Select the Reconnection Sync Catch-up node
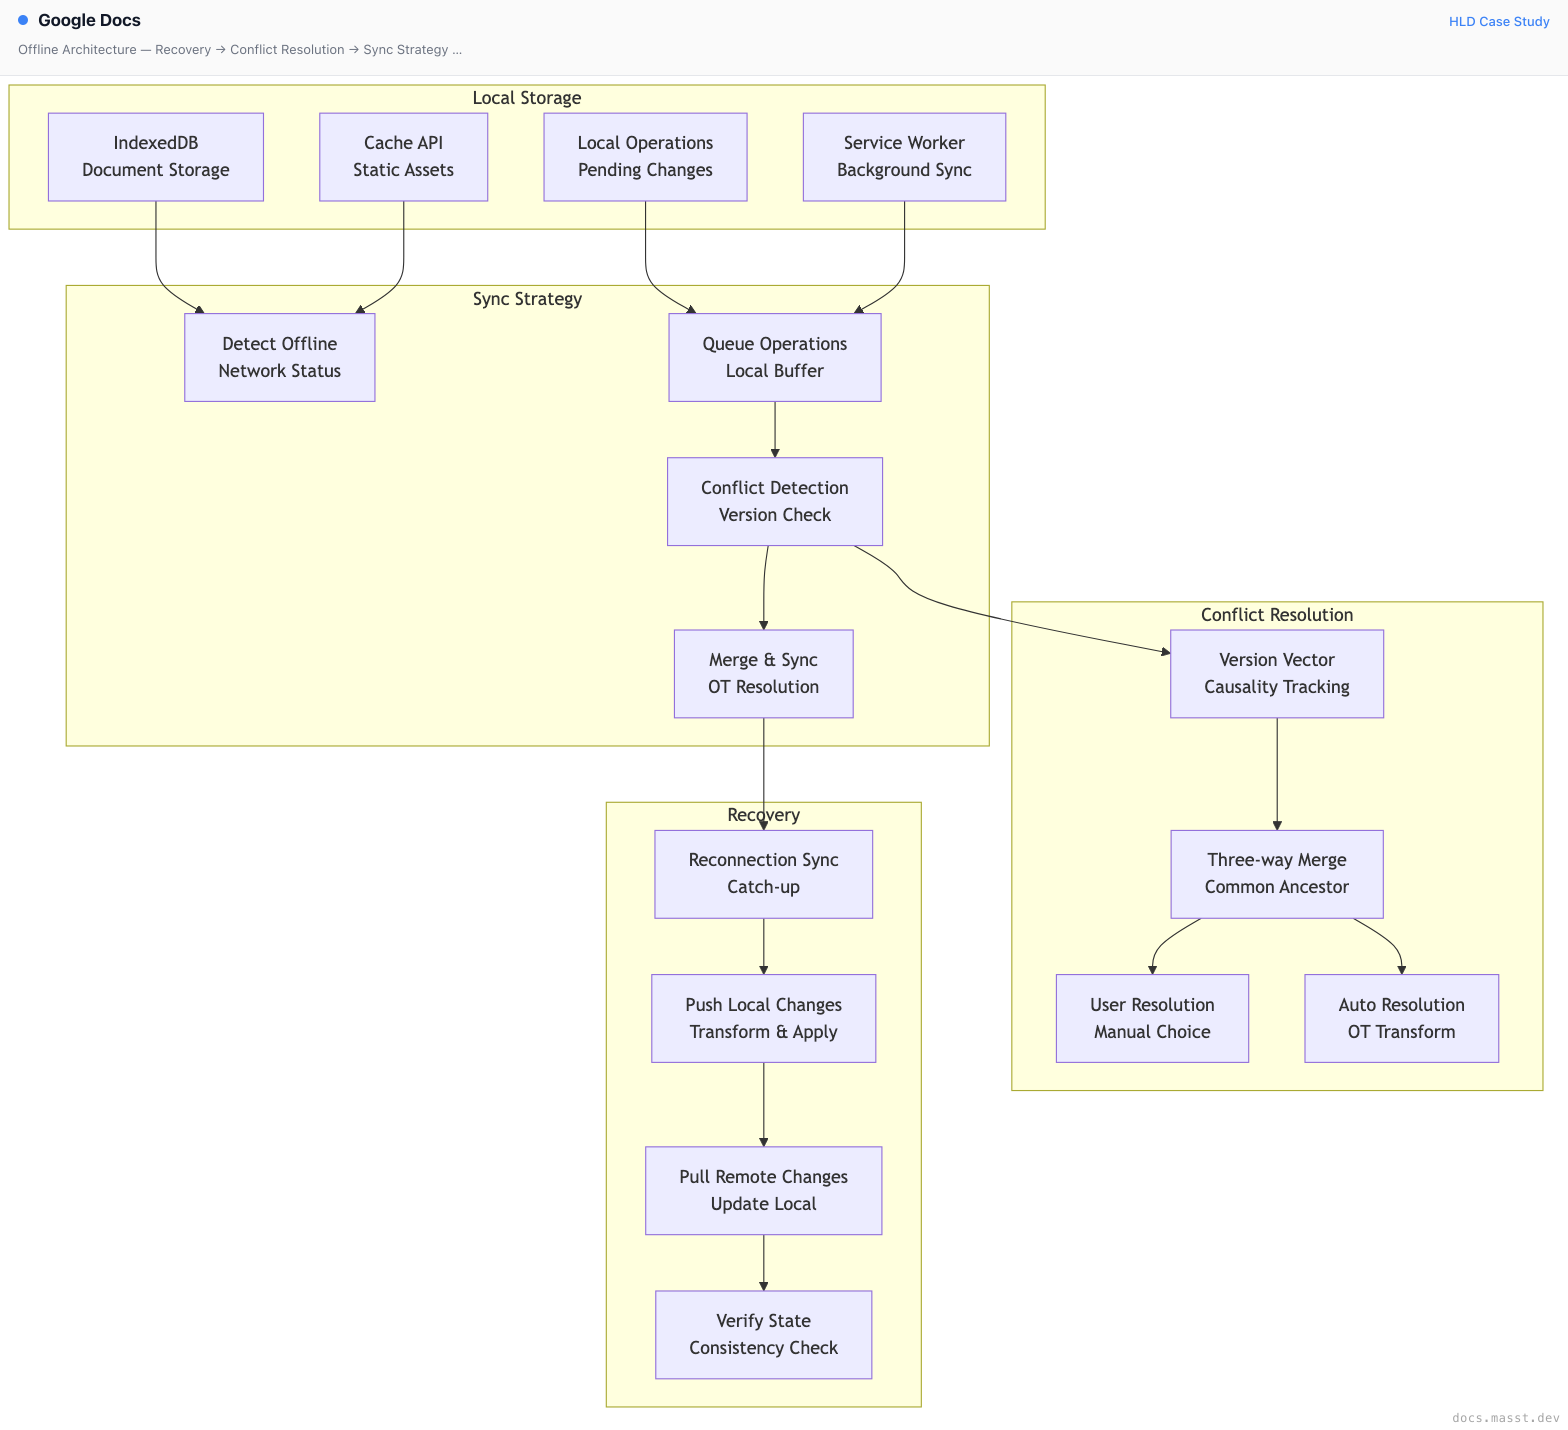Viewport: 1568px width, 1430px height. click(764, 874)
